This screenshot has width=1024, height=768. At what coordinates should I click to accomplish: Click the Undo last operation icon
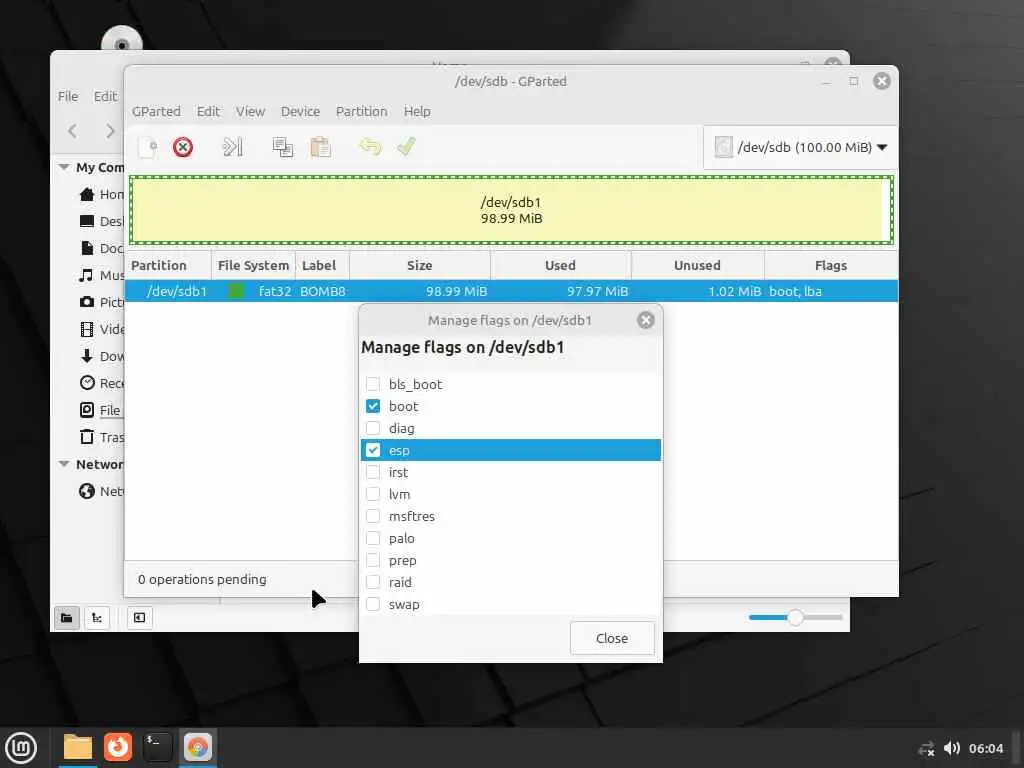pos(370,147)
